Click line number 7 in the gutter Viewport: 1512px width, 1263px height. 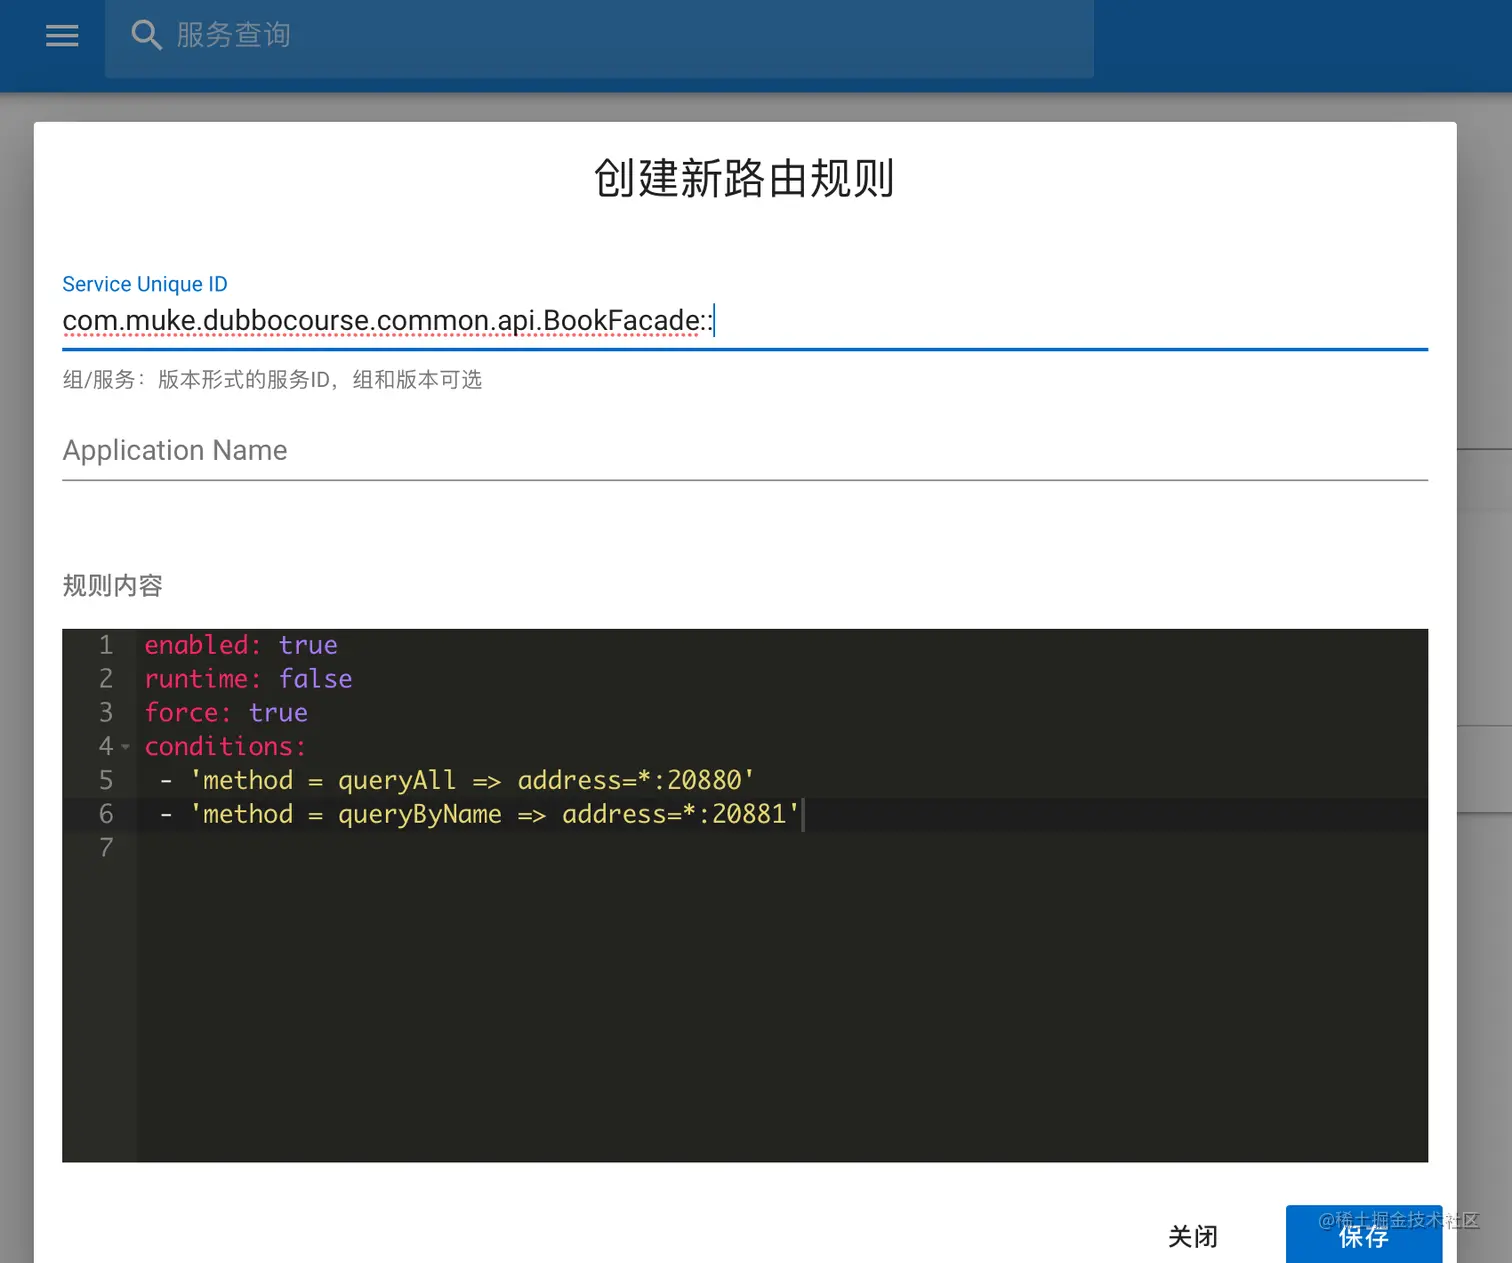[106, 848]
